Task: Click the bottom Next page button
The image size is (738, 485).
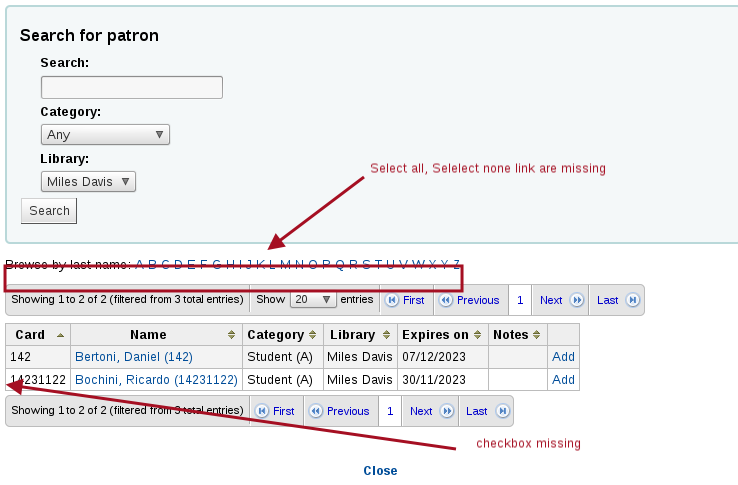Action: coord(430,411)
